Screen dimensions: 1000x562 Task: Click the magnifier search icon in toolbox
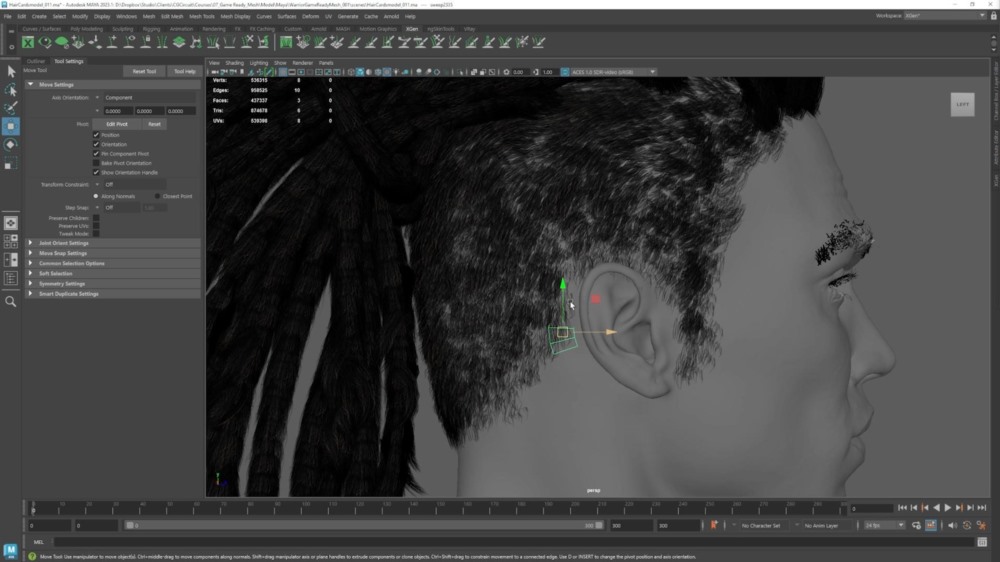pyautogui.click(x=11, y=301)
